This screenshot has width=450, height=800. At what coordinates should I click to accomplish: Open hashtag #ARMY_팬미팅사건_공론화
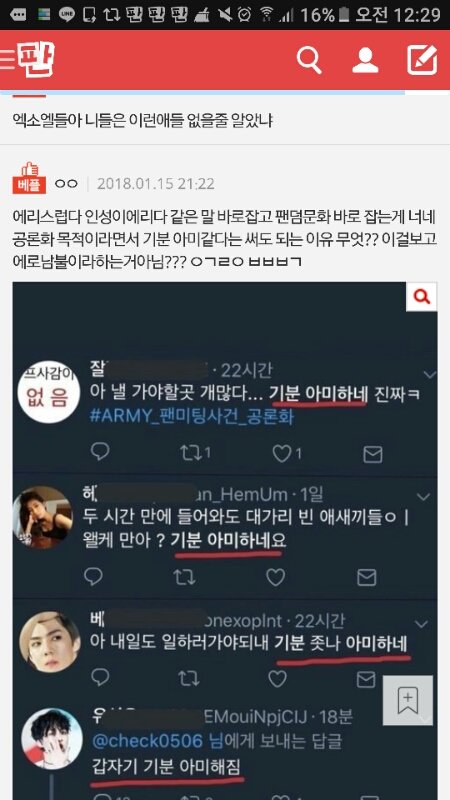[192, 416]
